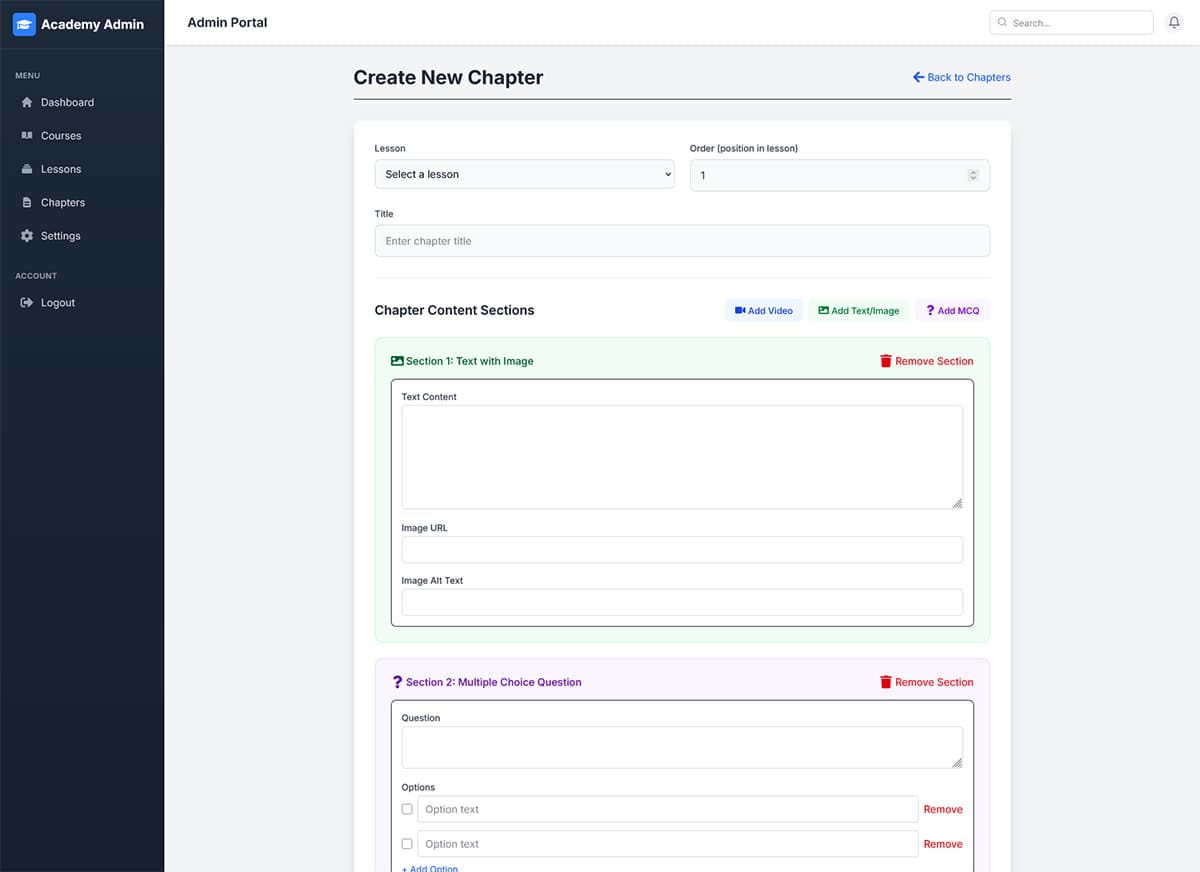
Task: Click the Image URL input
Action: click(682, 549)
